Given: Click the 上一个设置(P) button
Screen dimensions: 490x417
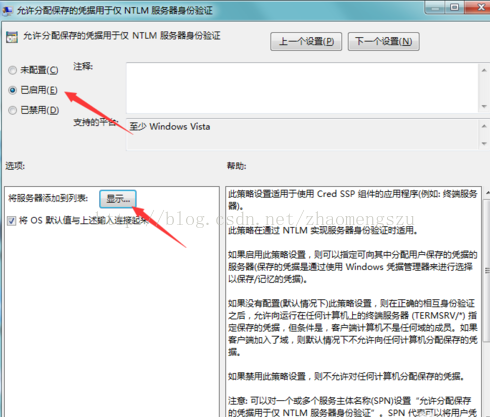Looking at the screenshot, I should 306,42.
